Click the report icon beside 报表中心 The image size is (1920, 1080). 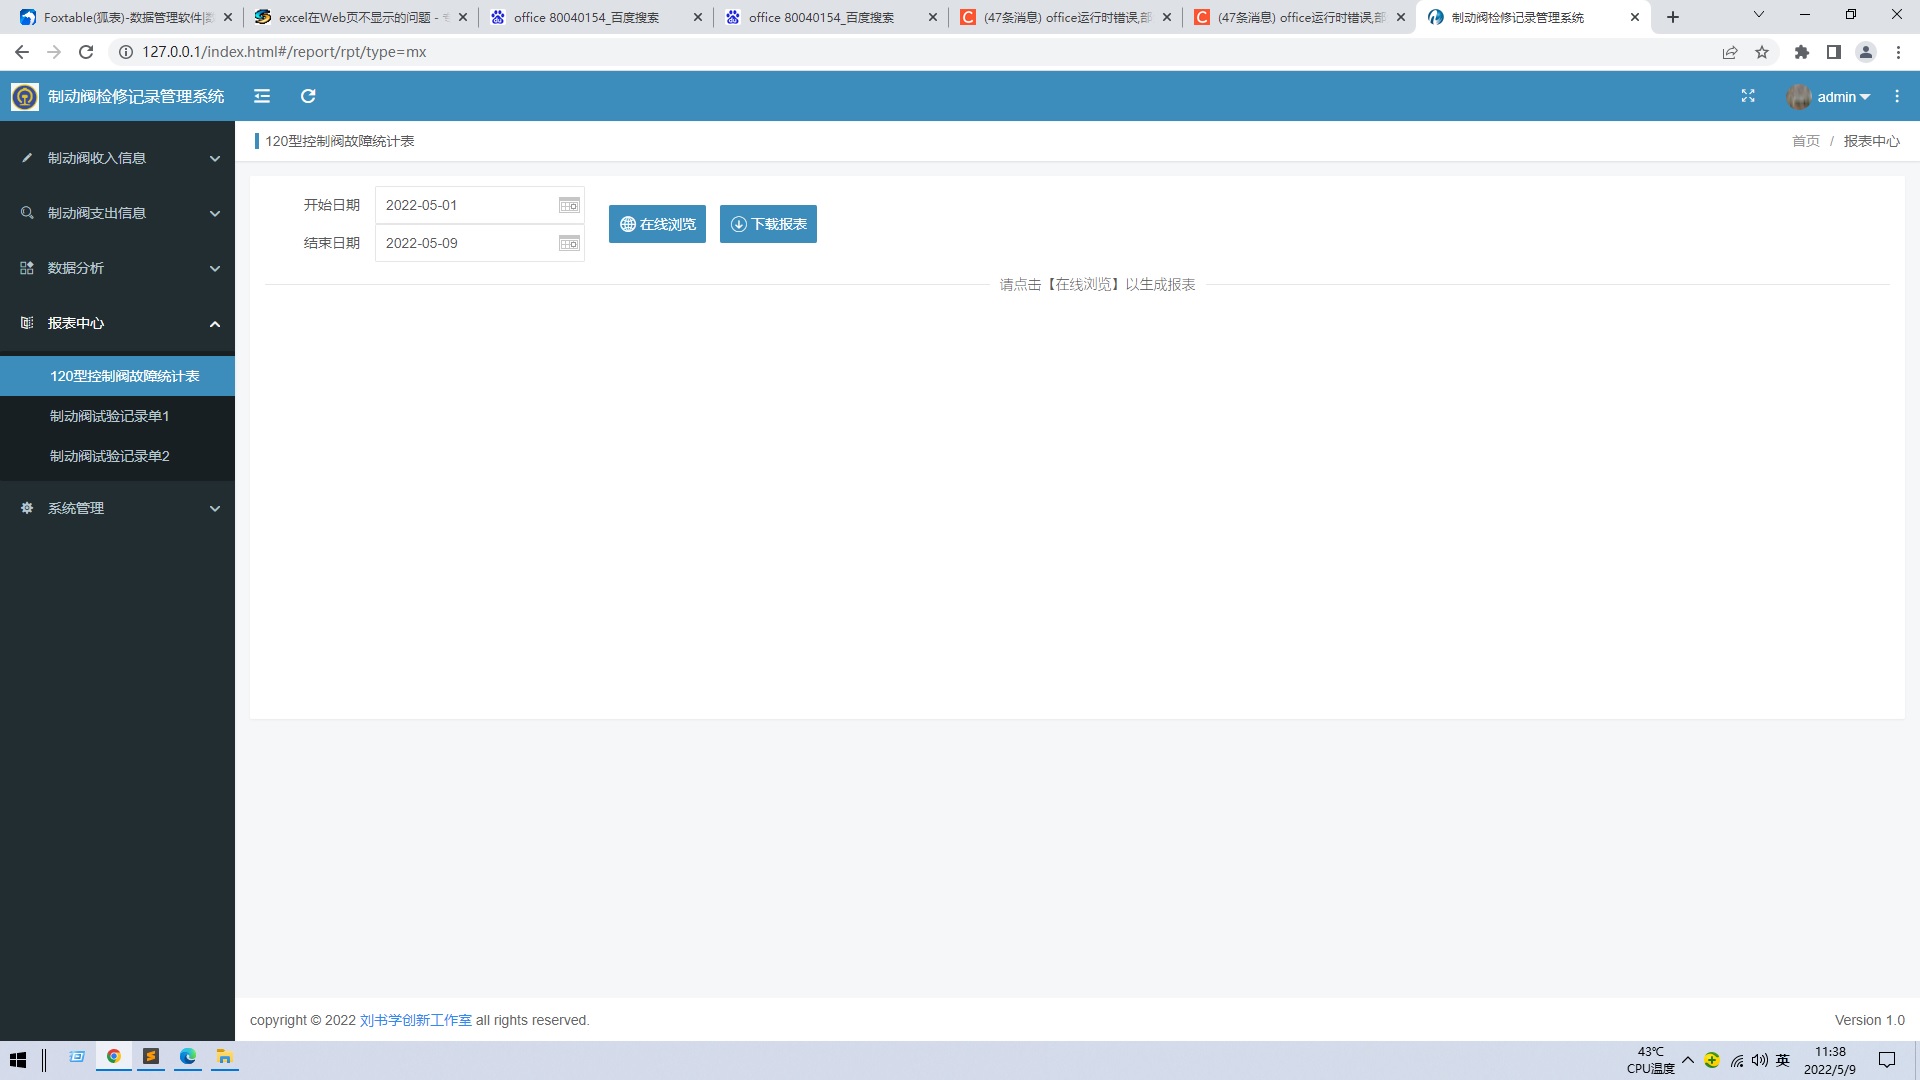pyautogui.click(x=27, y=323)
